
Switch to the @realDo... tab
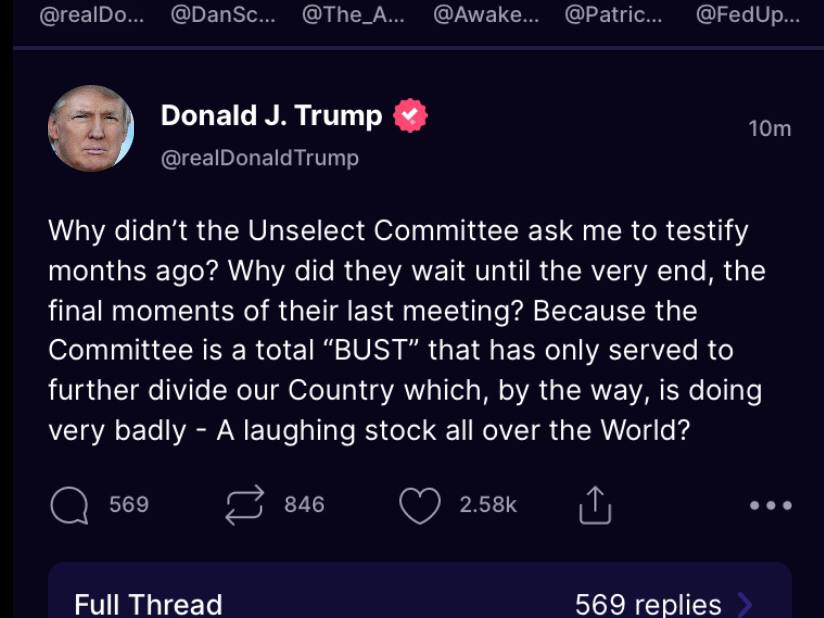click(x=91, y=16)
